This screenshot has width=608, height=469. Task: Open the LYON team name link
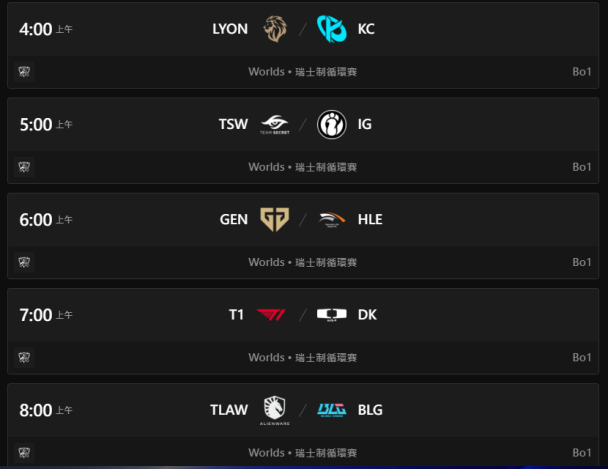[230, 29]
